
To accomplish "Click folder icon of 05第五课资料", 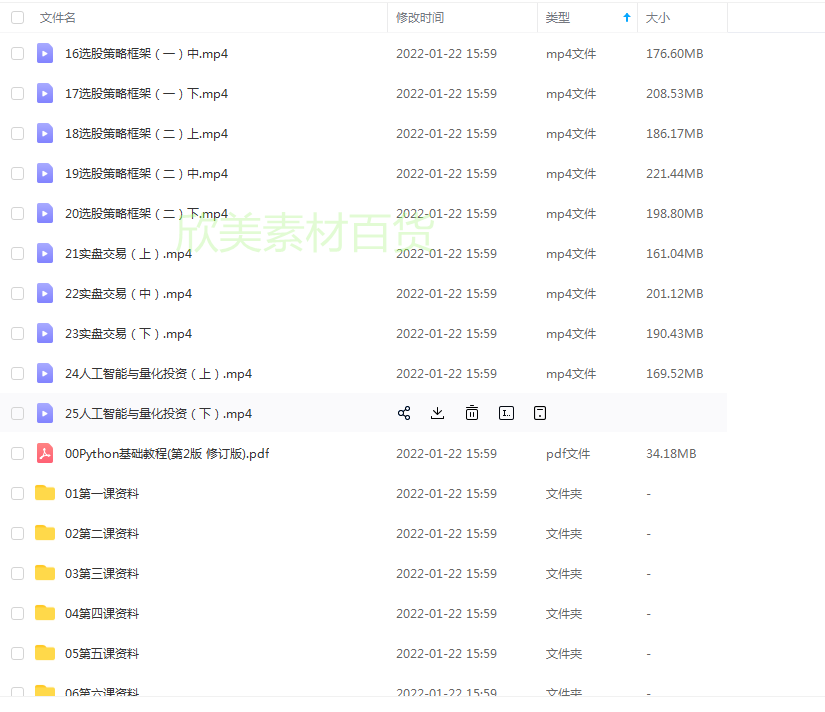I will (45, 653).
